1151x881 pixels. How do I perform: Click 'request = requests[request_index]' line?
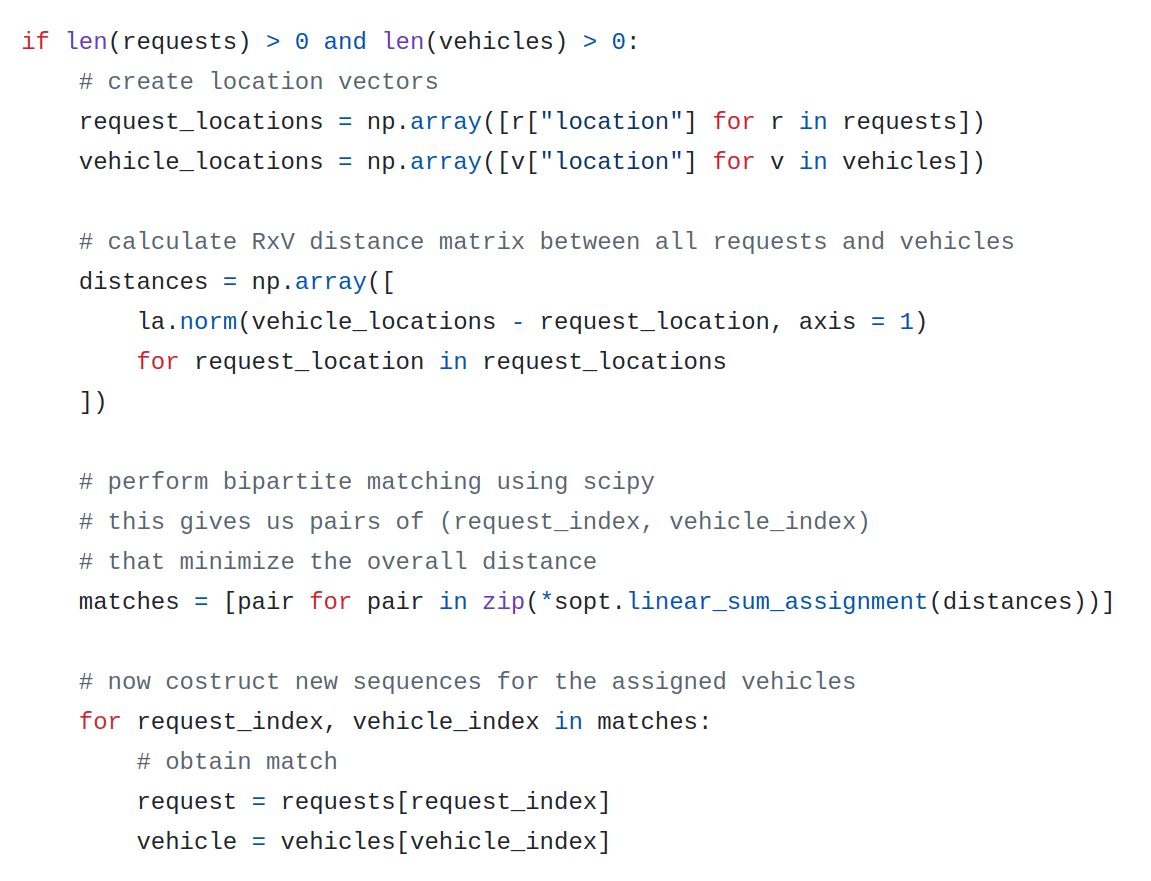(x=374, y=802)
